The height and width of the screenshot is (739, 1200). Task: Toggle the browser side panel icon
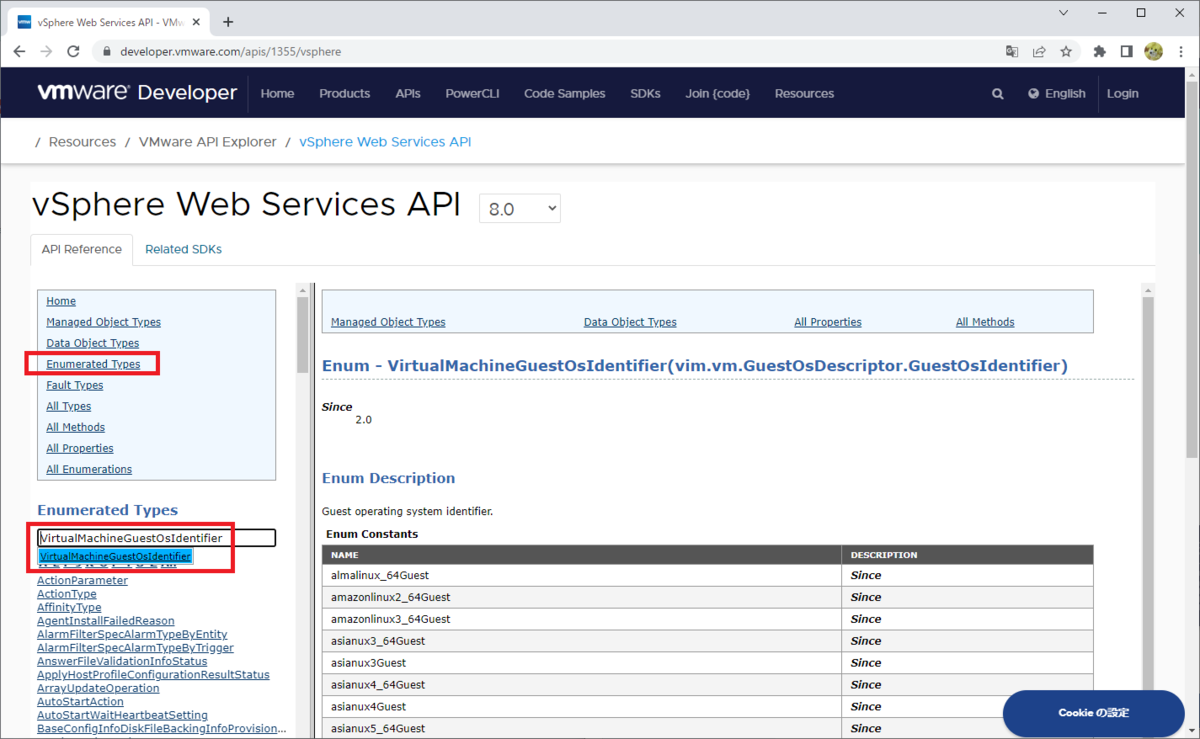[1126, 51]
